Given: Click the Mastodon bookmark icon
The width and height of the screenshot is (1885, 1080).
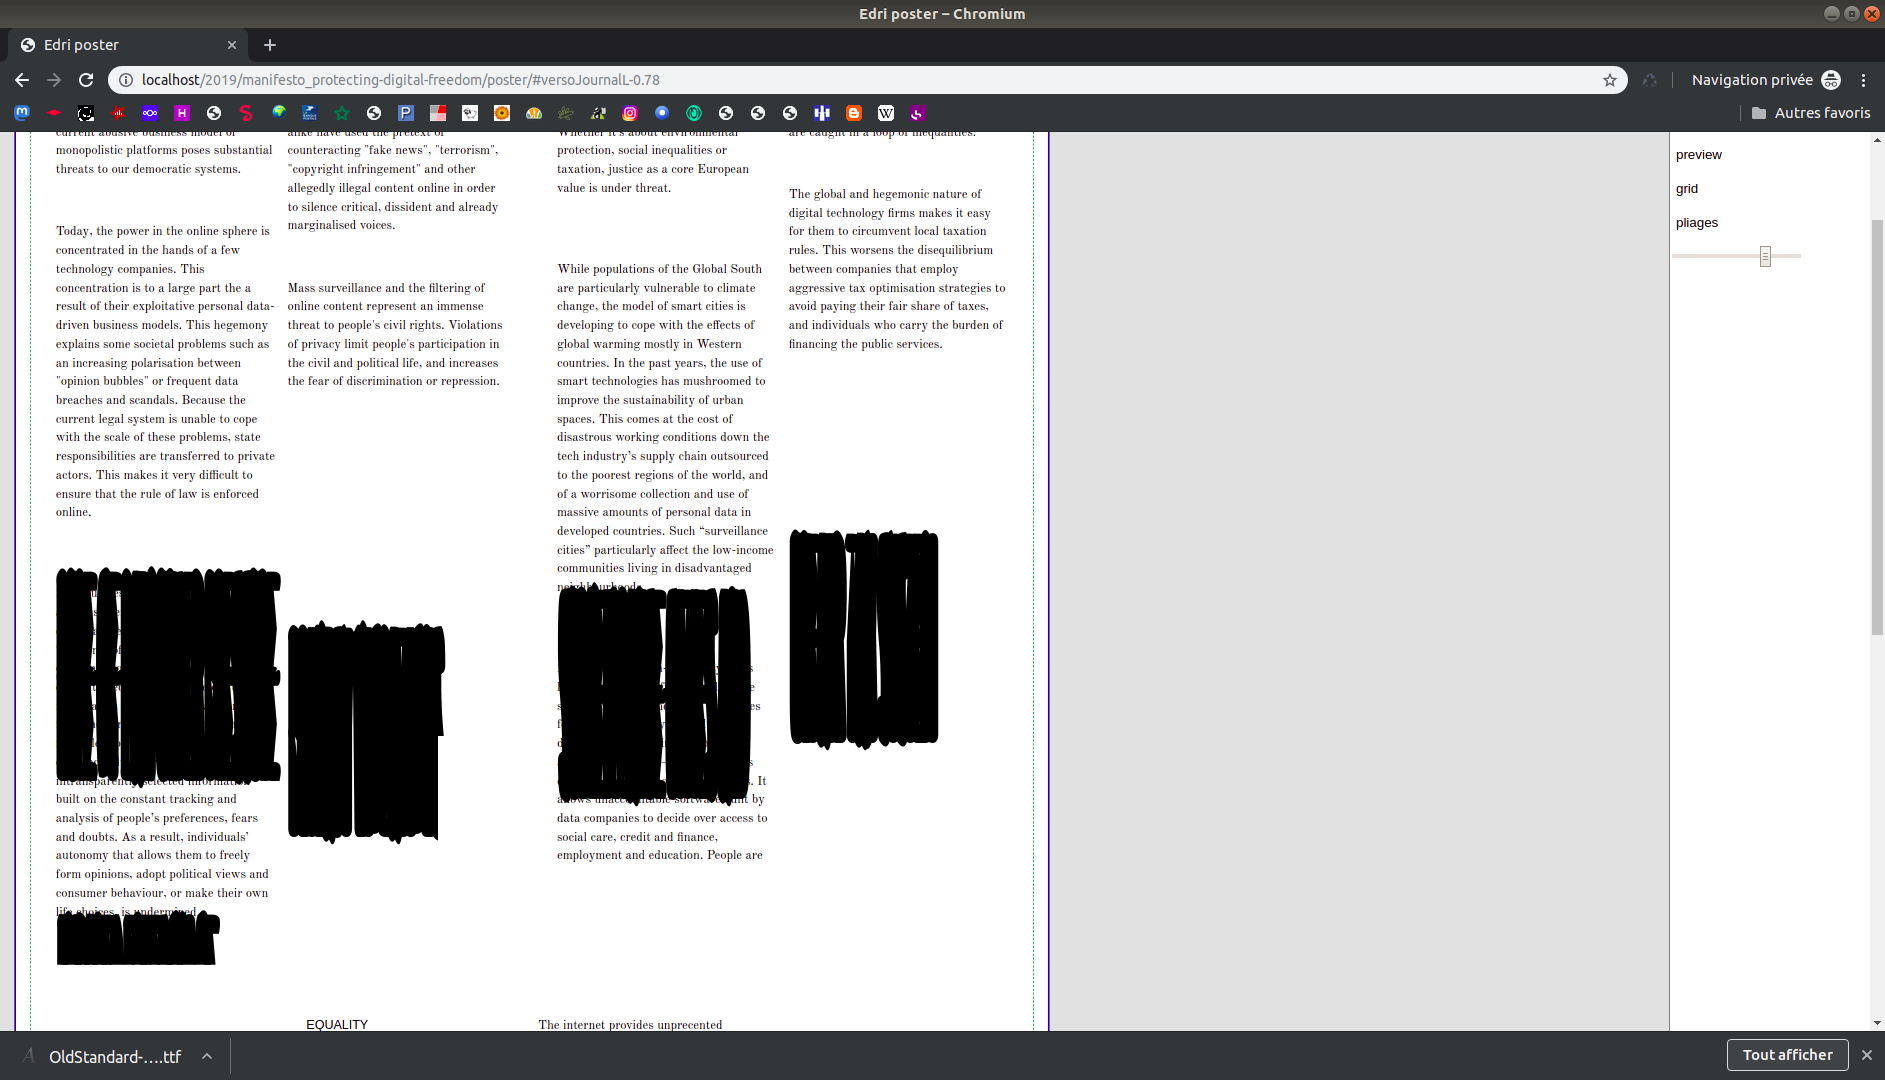Looking at the screenshot, I should pos(22,113).
